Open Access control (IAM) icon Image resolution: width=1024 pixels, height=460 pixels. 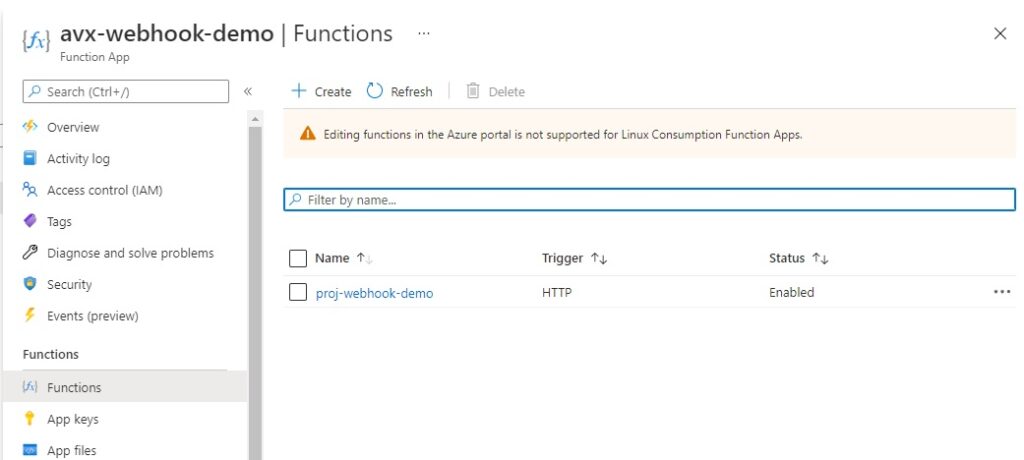[x=30, y=189]
